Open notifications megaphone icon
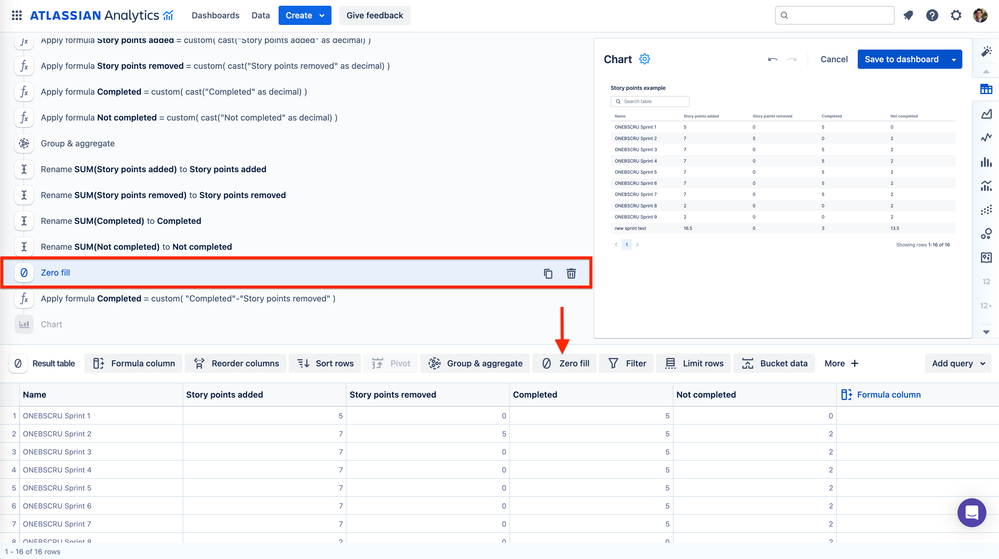This screenshot has height=559, width=999. [909, 15]
